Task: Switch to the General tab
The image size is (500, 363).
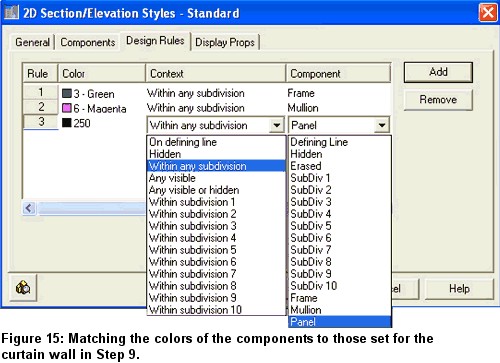Action: click(x=32, y=42)
